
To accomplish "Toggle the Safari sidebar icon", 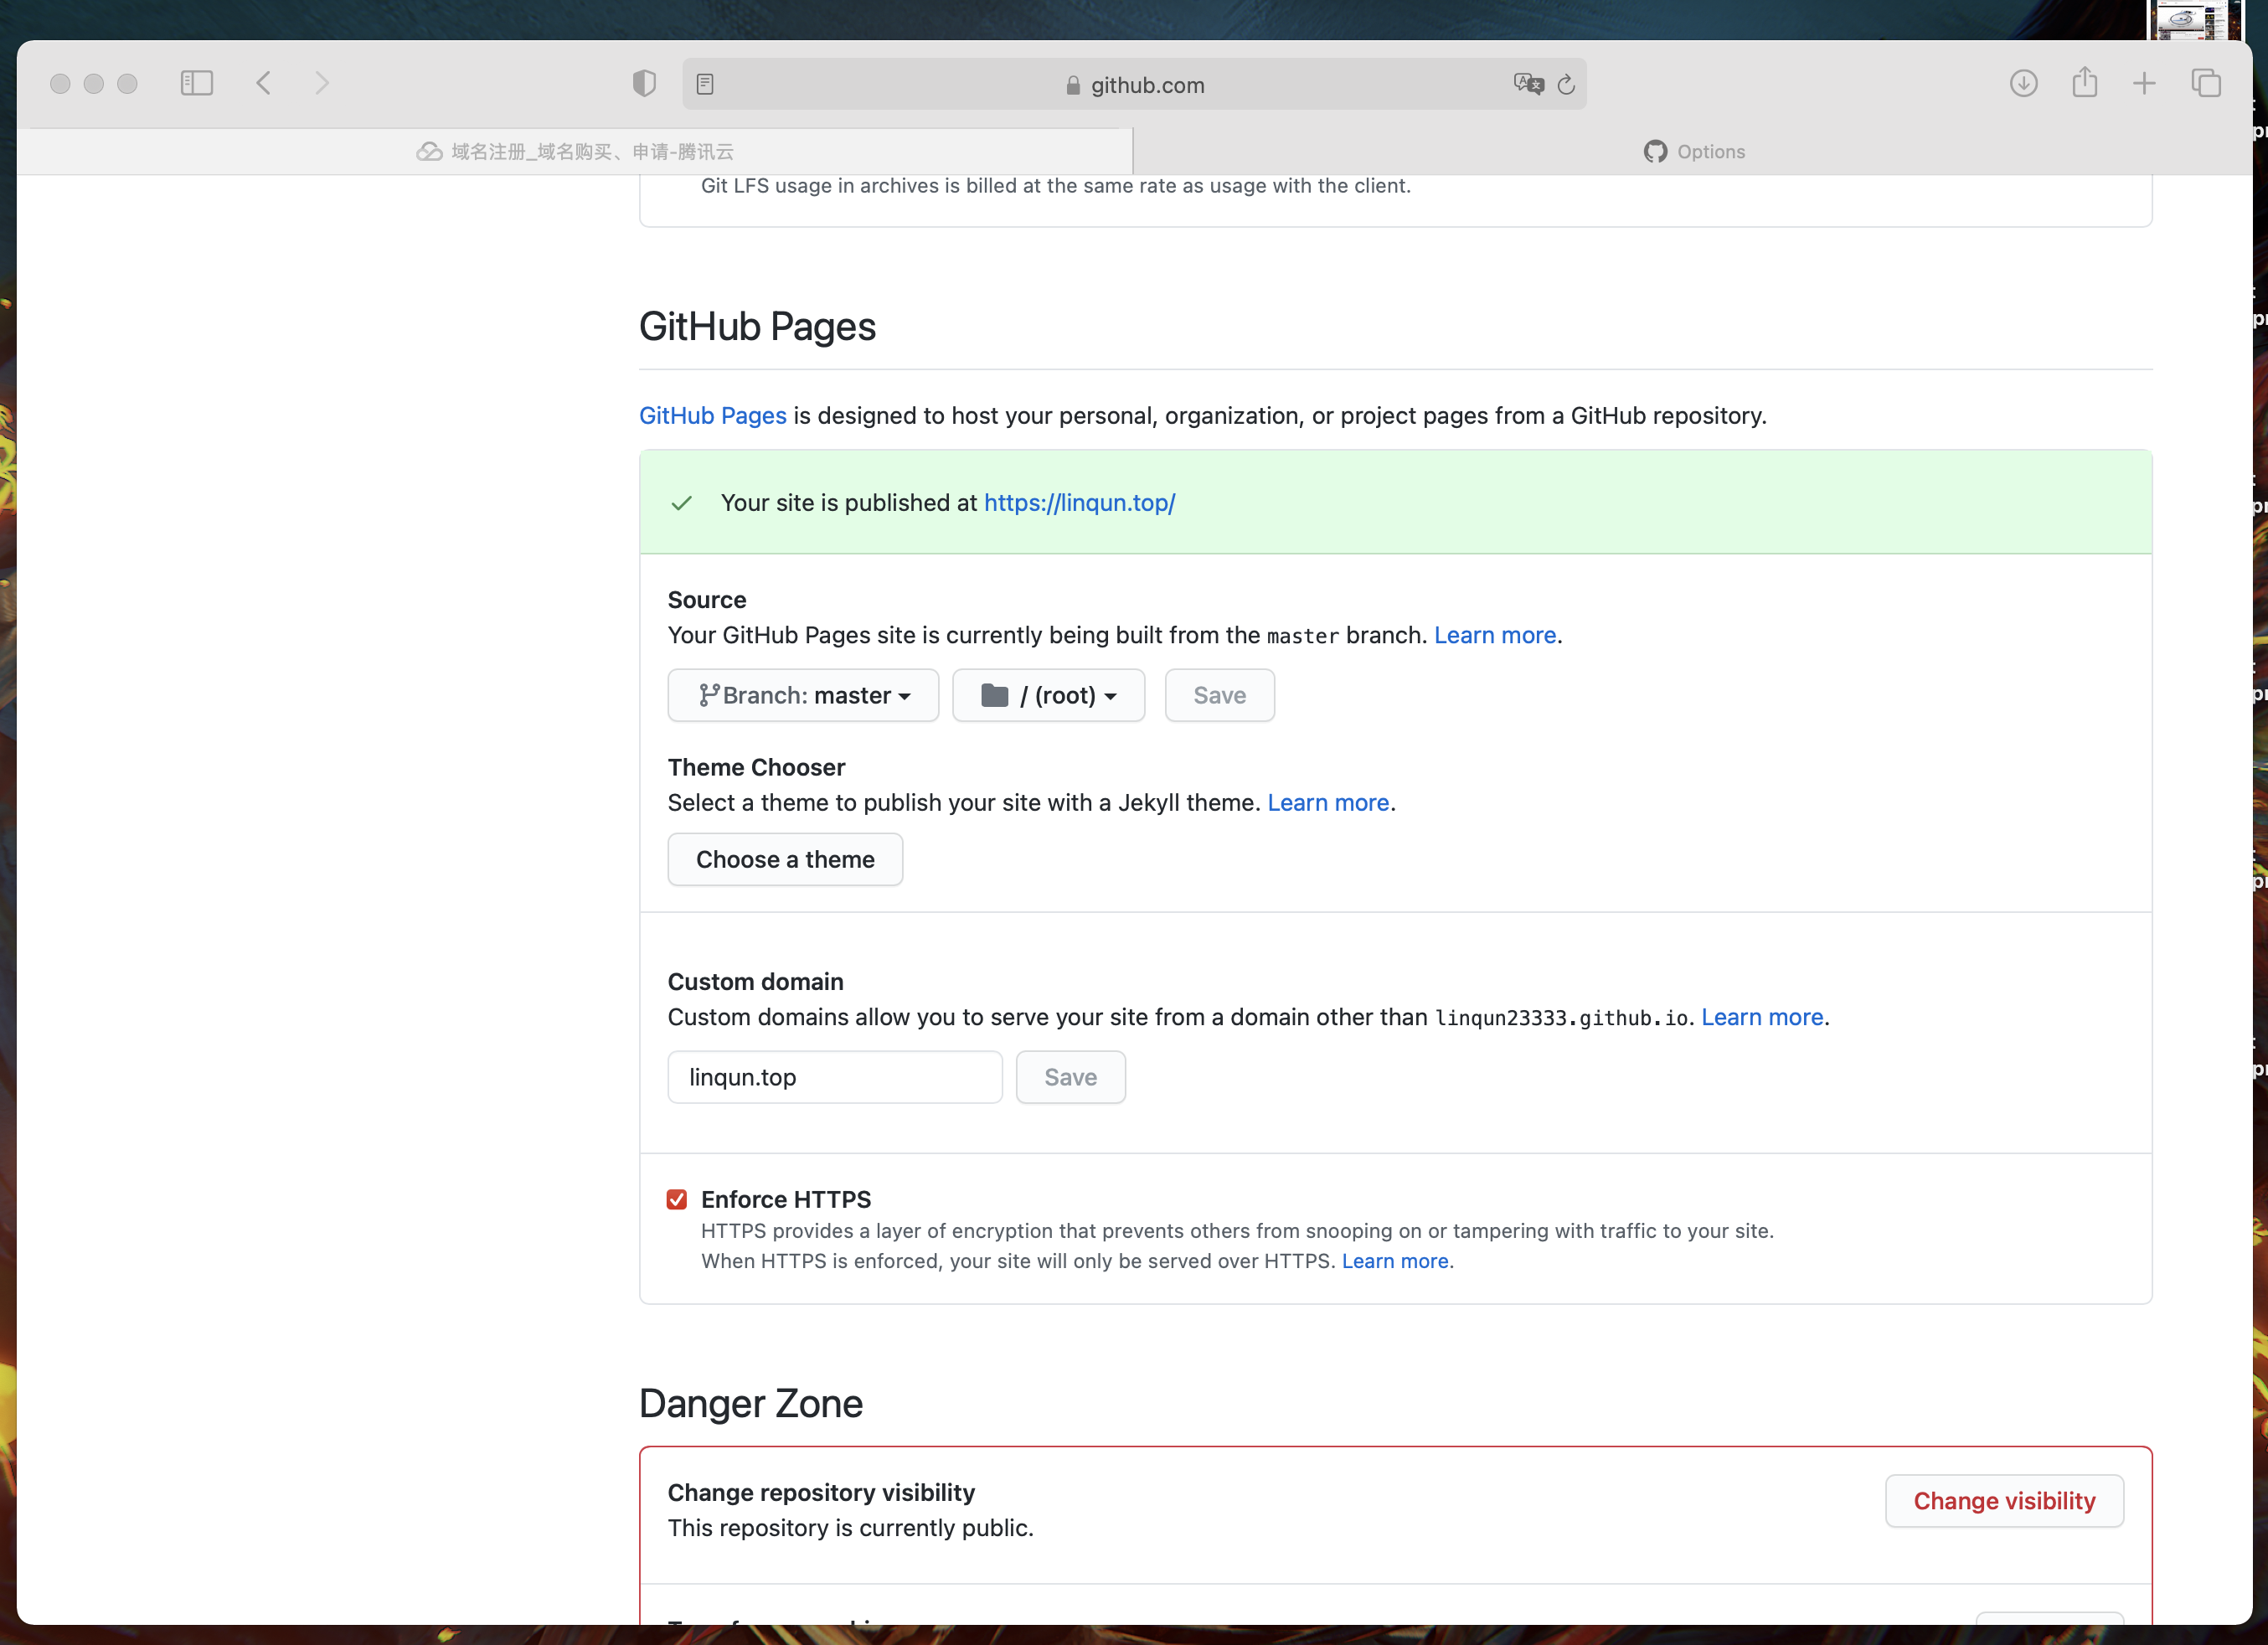I will (x=196, y=83).
